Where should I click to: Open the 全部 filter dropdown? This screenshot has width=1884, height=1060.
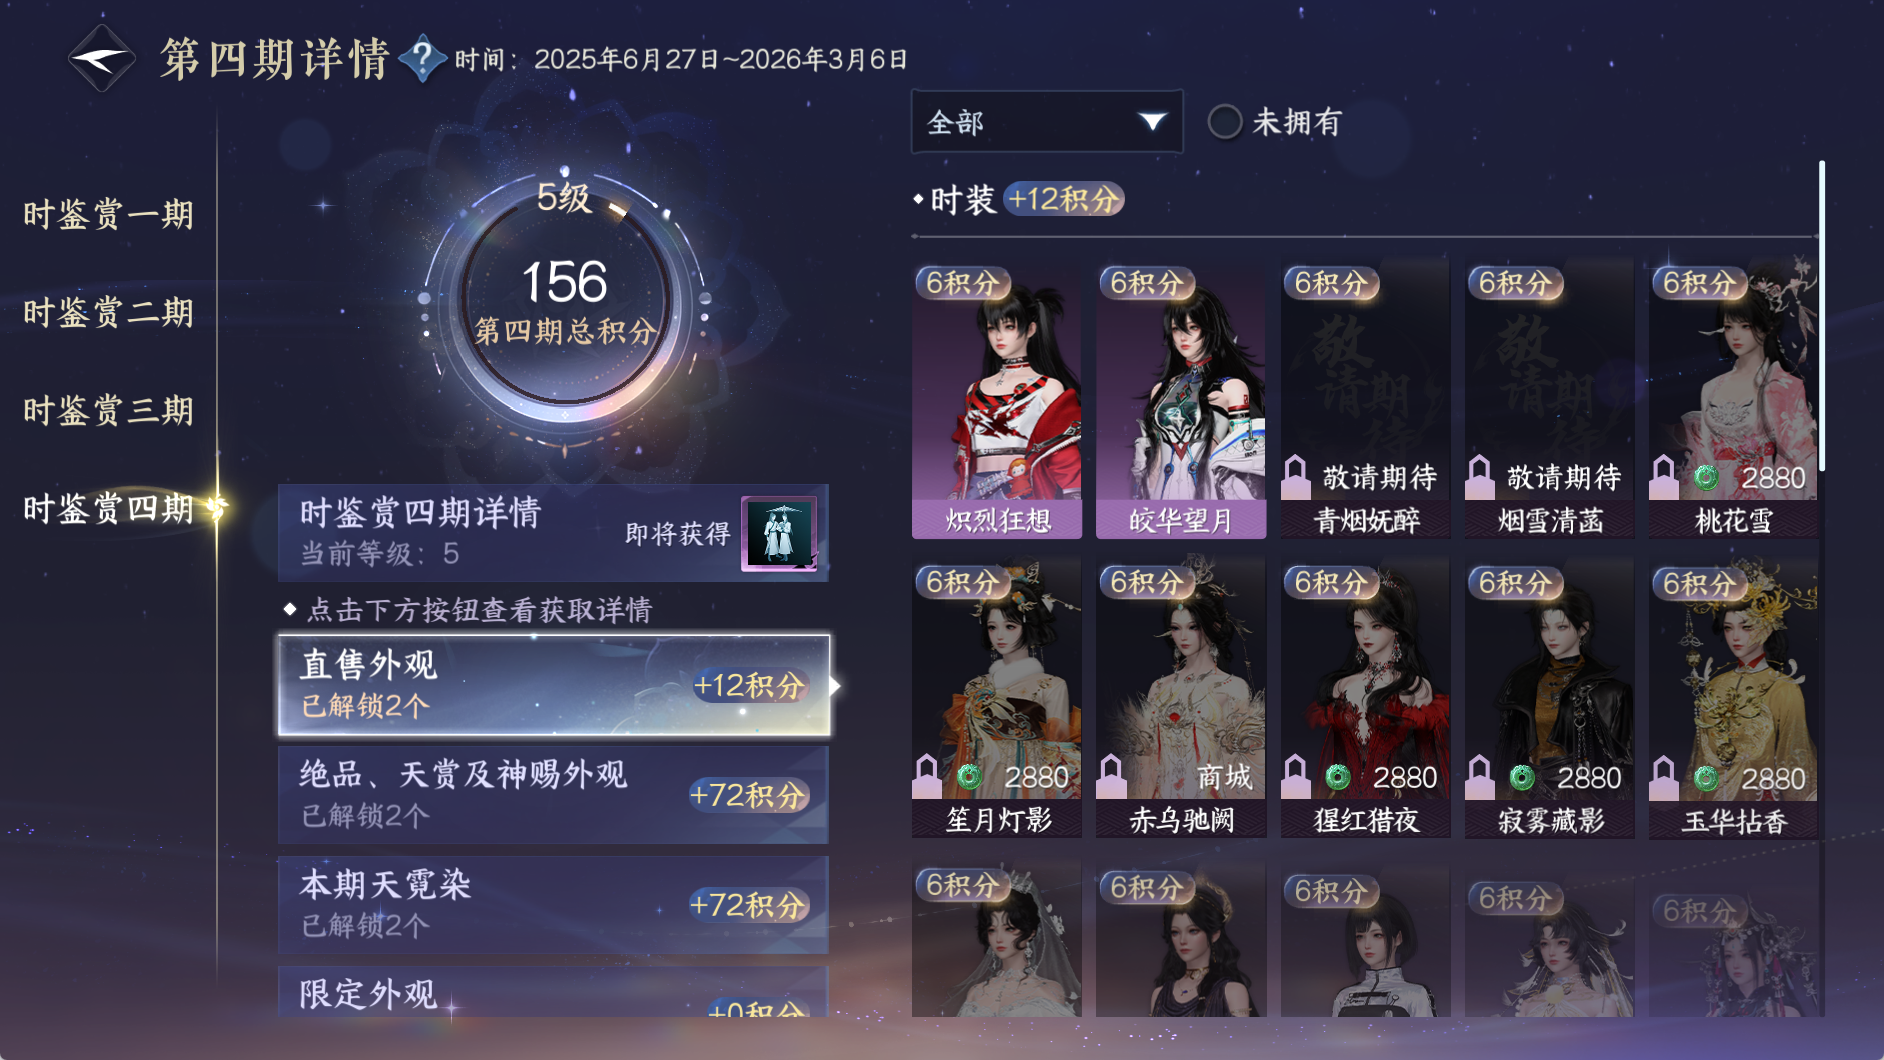pyautogui.click(x=1047, y=122)
